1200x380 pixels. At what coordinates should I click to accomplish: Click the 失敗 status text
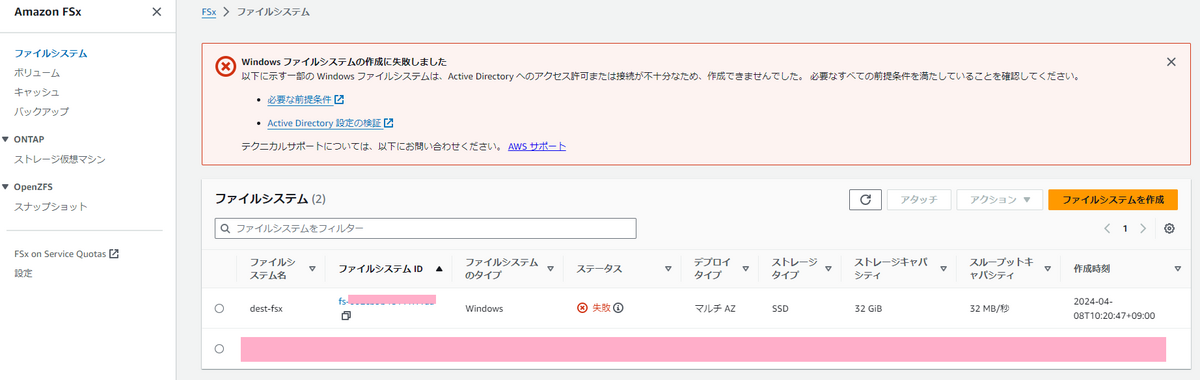click(601, 308)
